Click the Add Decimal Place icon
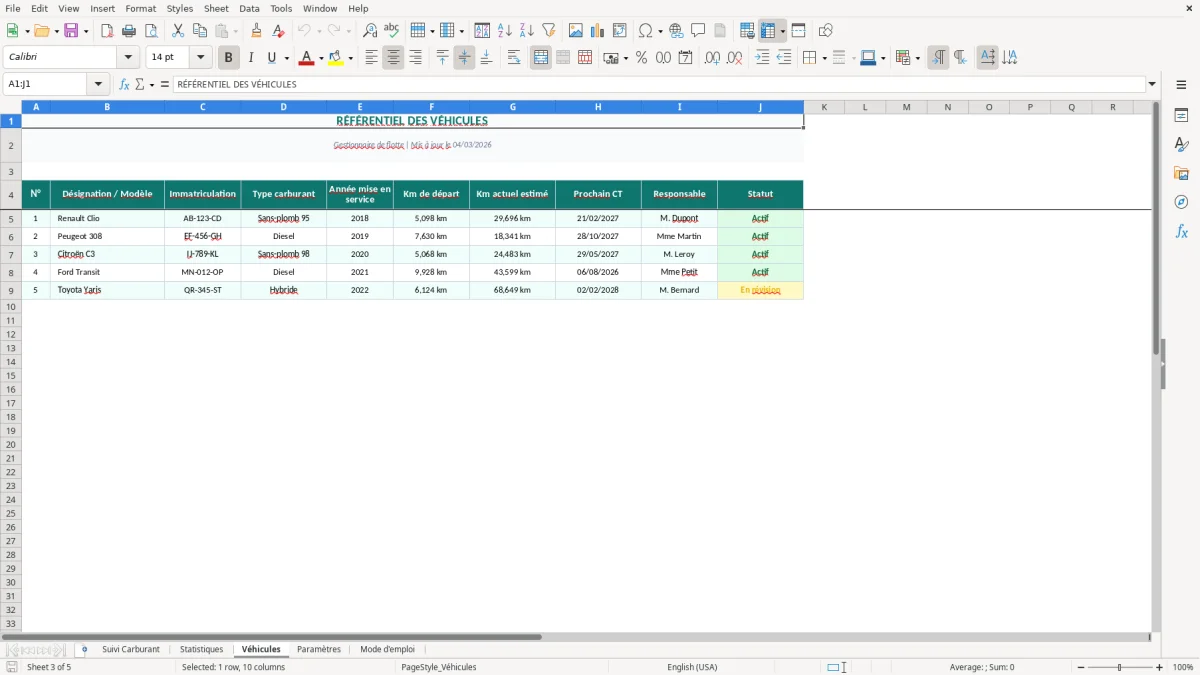 click(712, 58)
